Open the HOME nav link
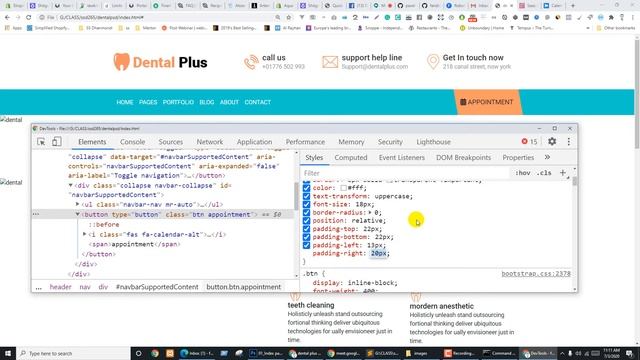The height and width of the screenshot is (360, 640). (x=124, y=102)
